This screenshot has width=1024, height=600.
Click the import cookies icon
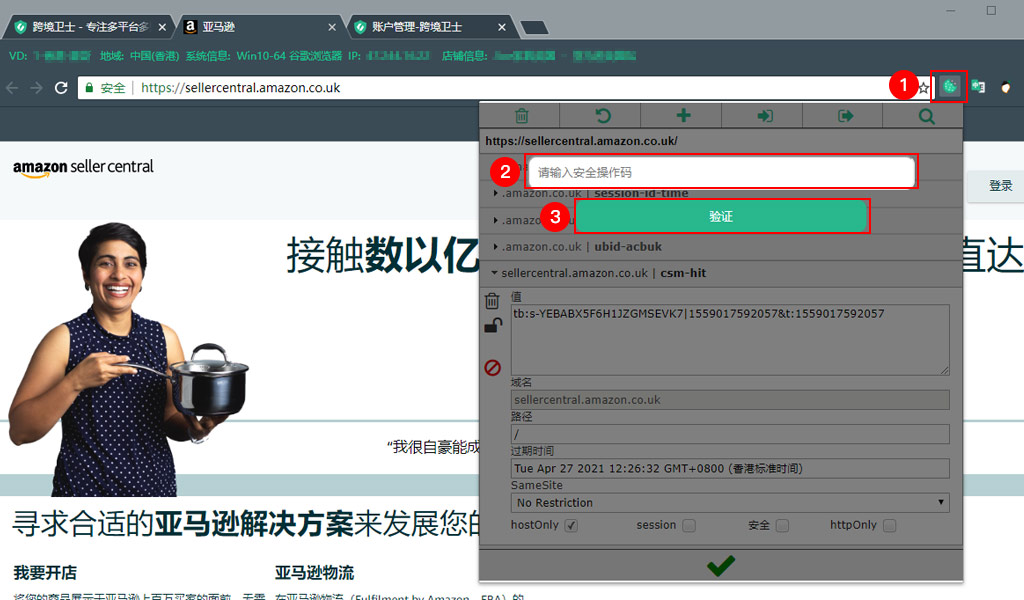click(x=765, y=116)
